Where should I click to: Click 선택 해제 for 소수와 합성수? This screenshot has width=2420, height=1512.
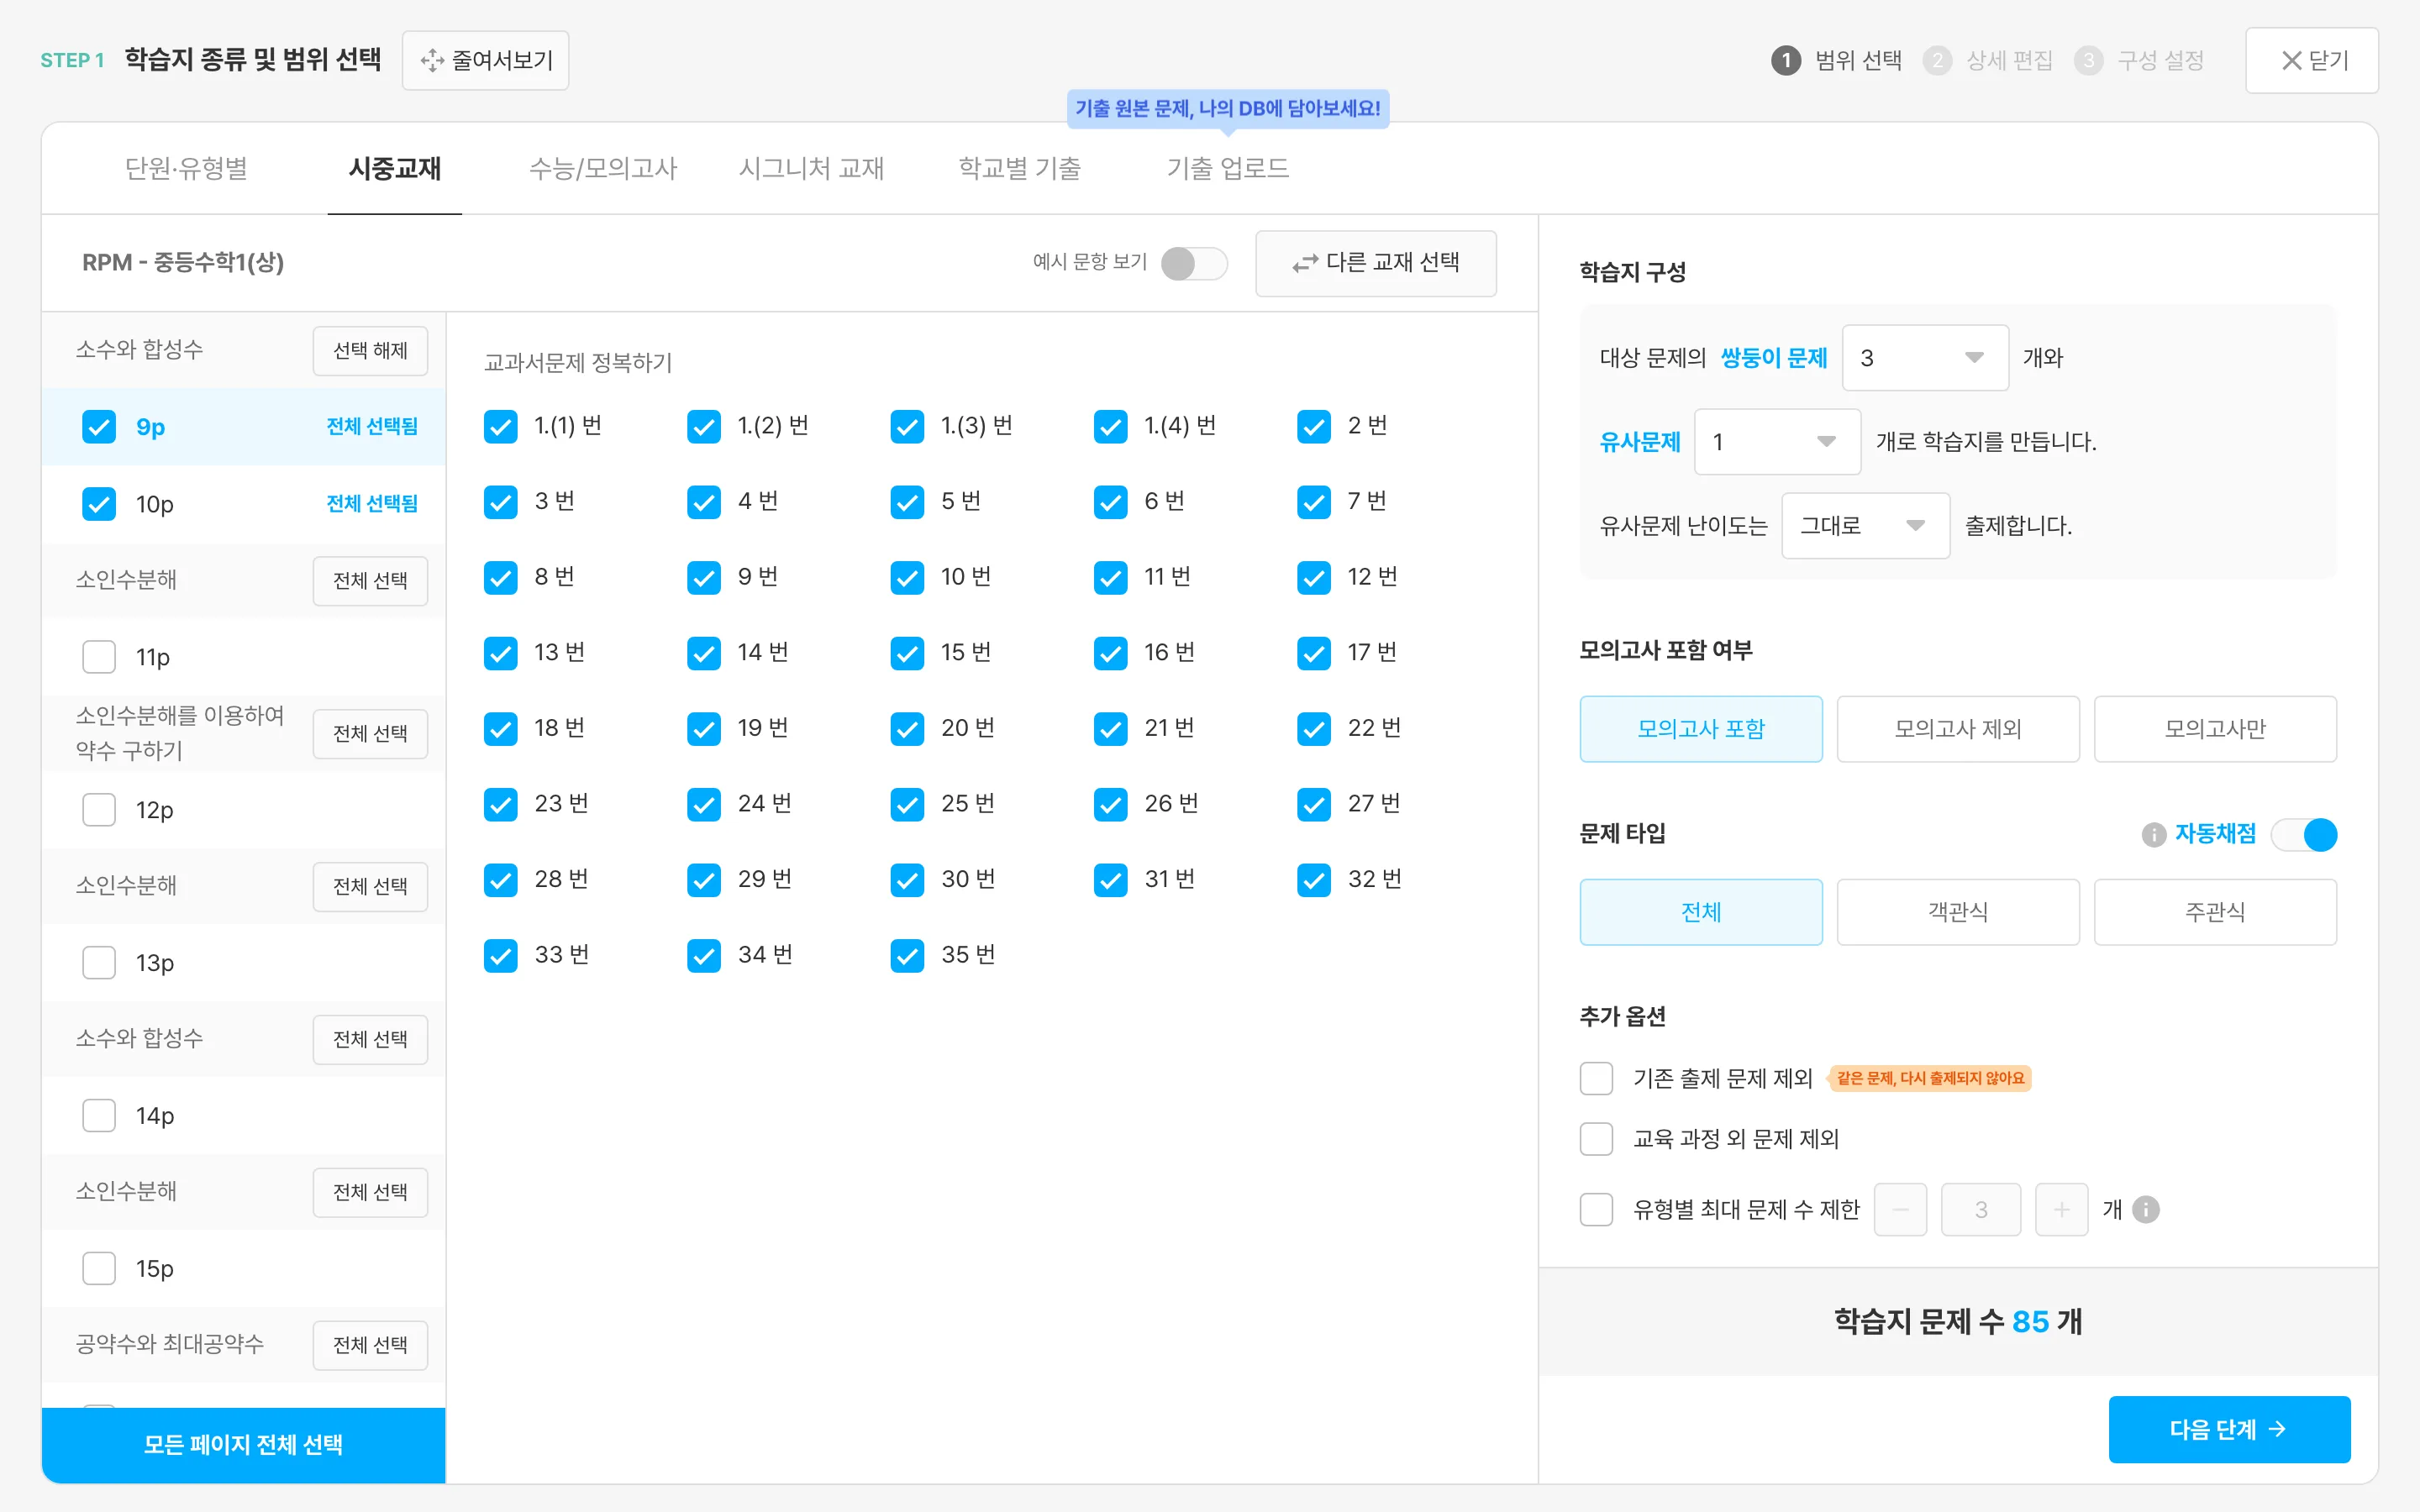click(x=370, y=351)
